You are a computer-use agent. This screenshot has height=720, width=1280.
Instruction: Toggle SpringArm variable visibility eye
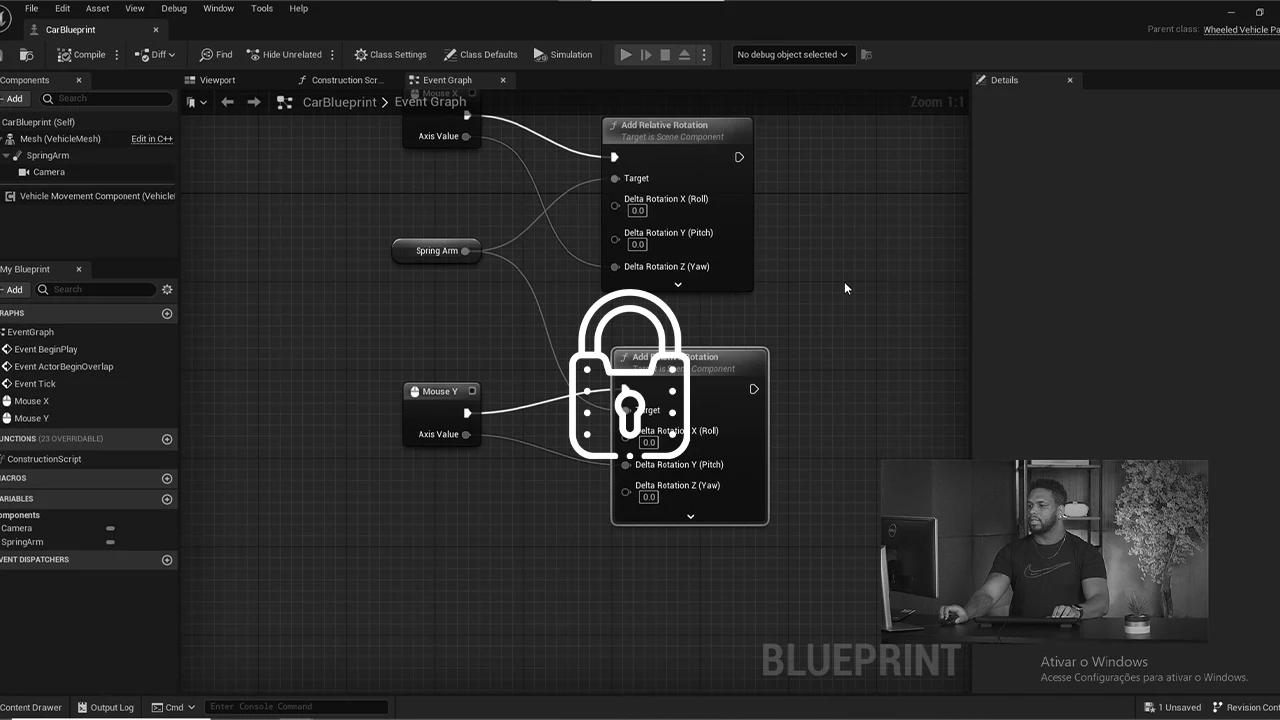pyautogui.click(x=110, y=542)
